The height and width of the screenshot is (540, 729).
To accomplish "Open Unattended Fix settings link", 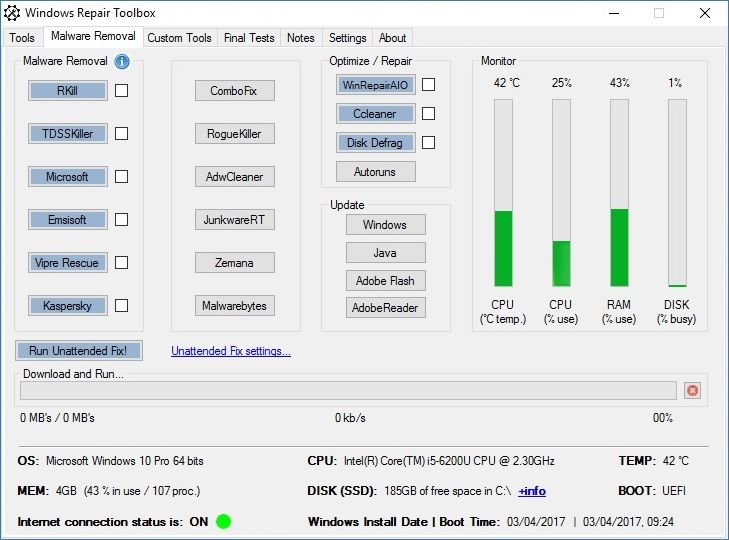I will [231, 351].
